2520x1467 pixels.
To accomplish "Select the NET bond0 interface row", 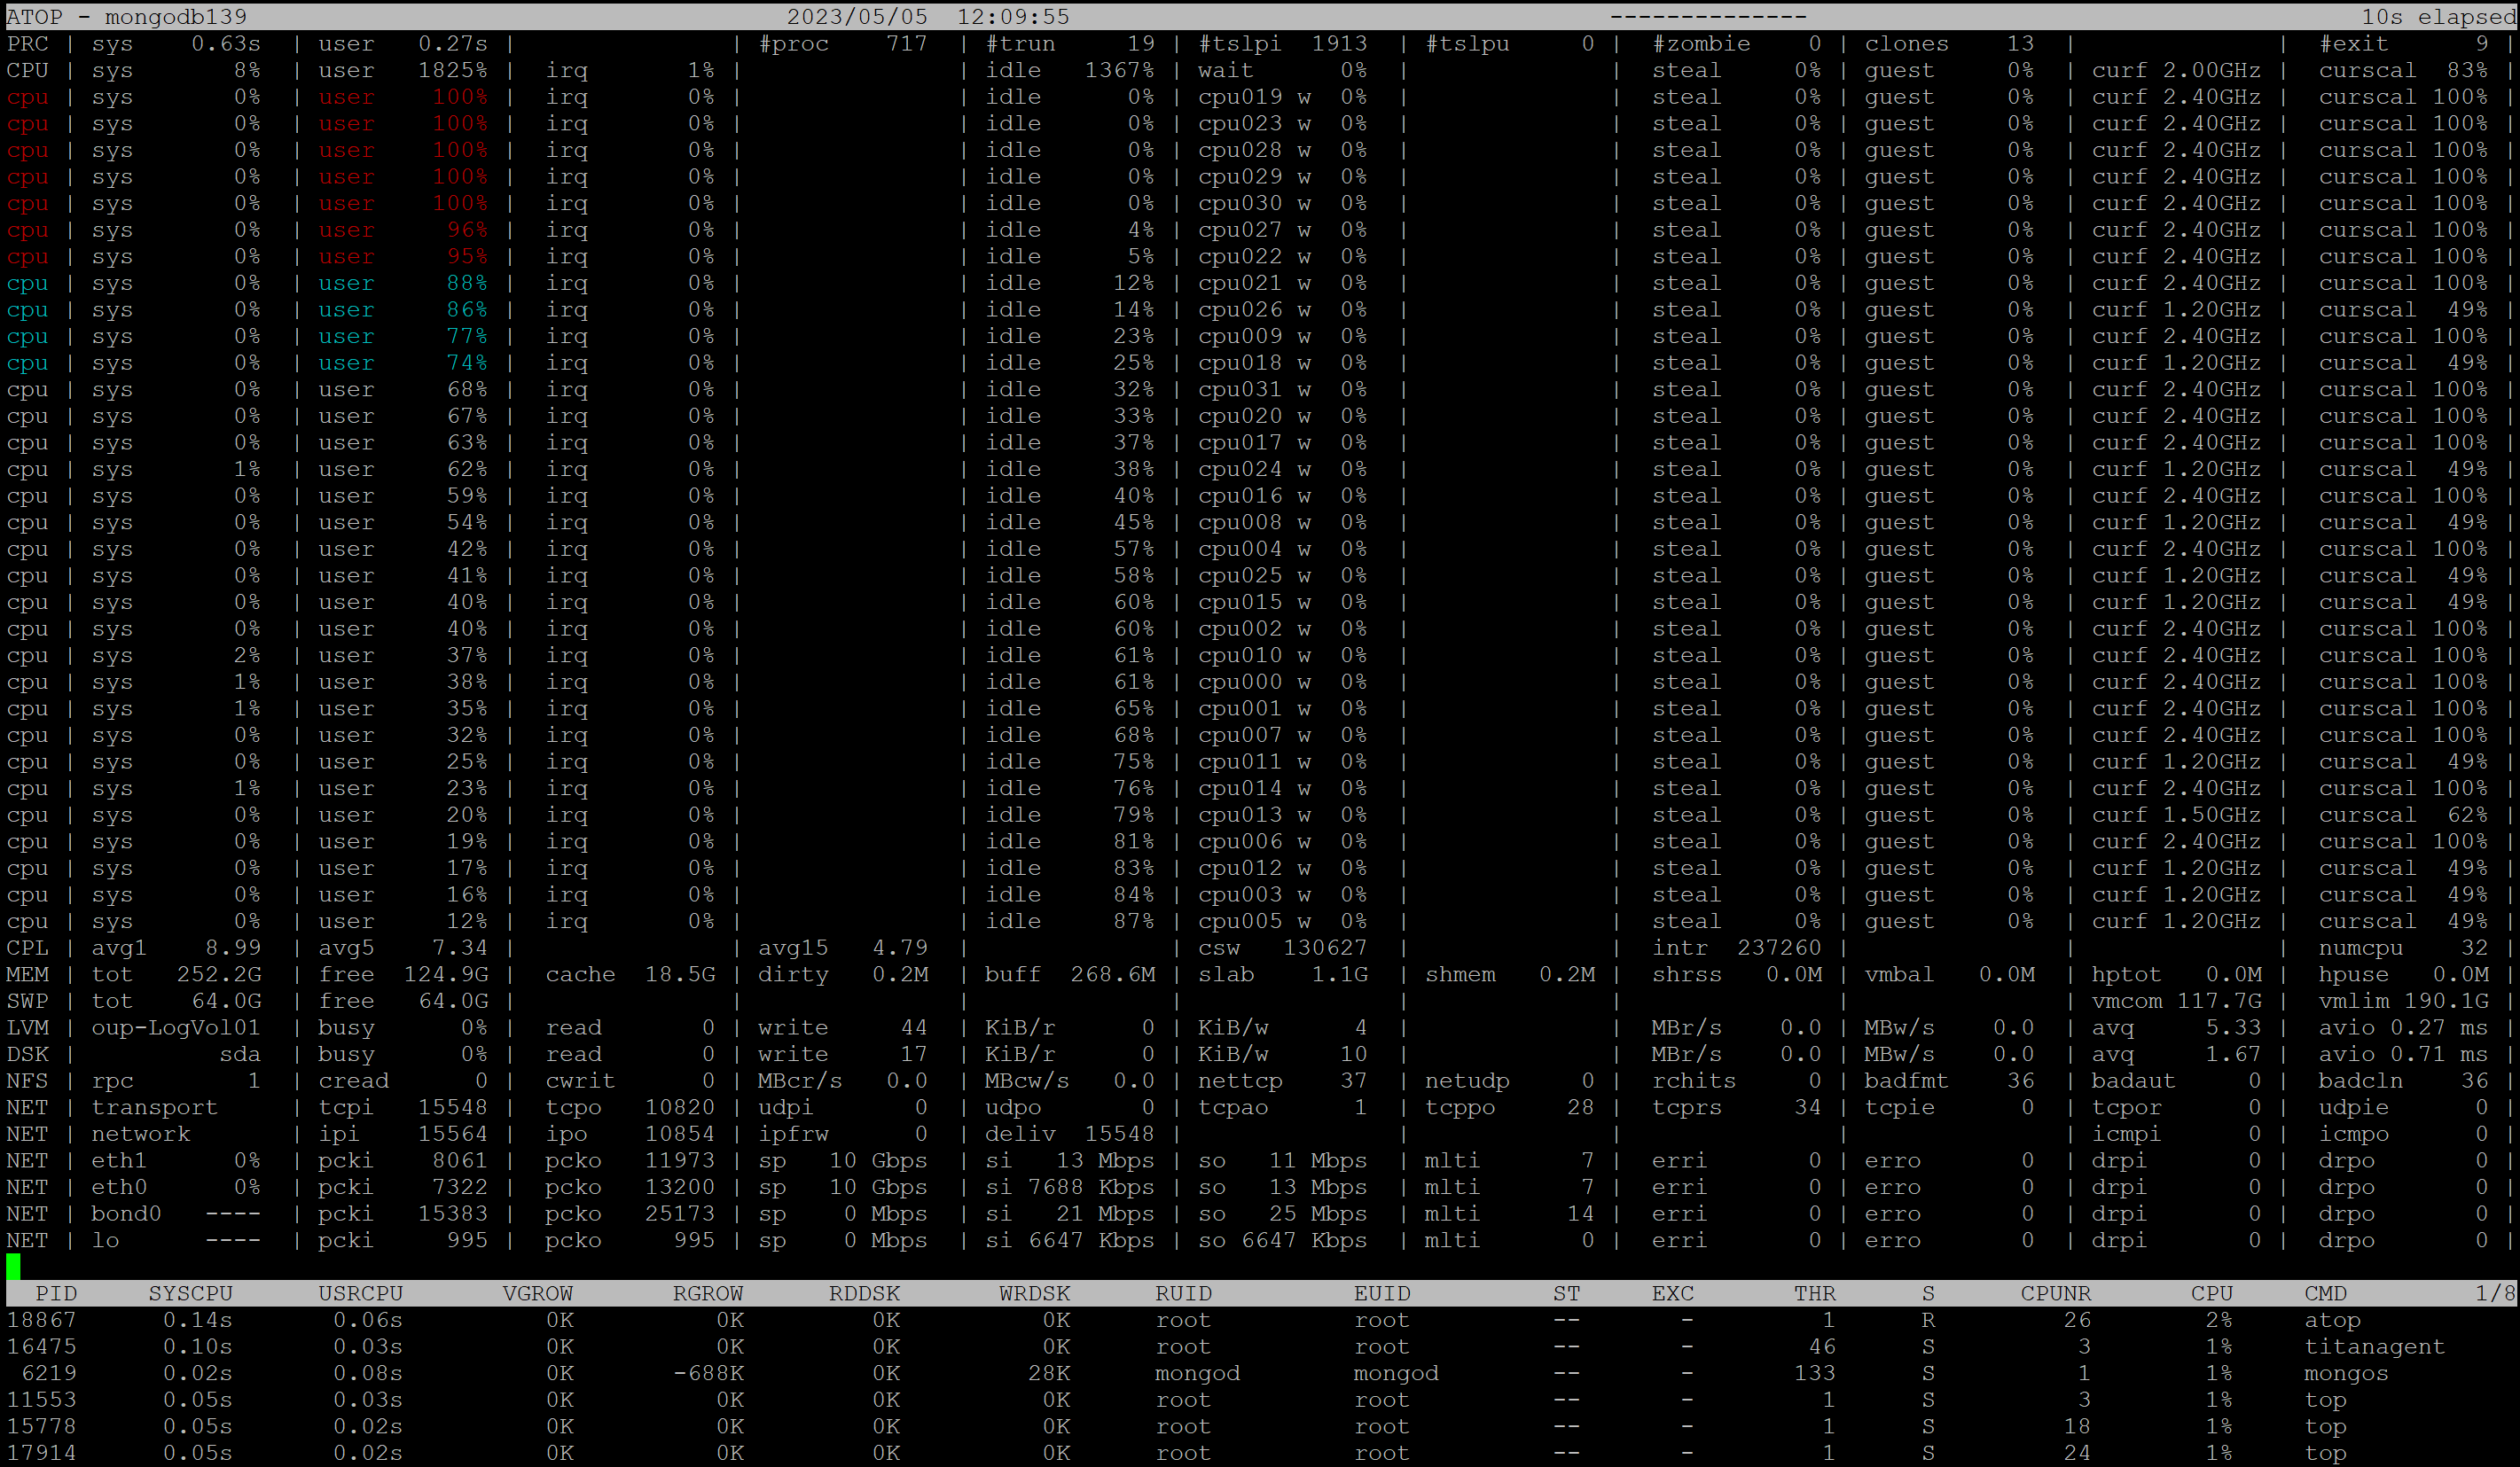I will pos(1259,1213).
